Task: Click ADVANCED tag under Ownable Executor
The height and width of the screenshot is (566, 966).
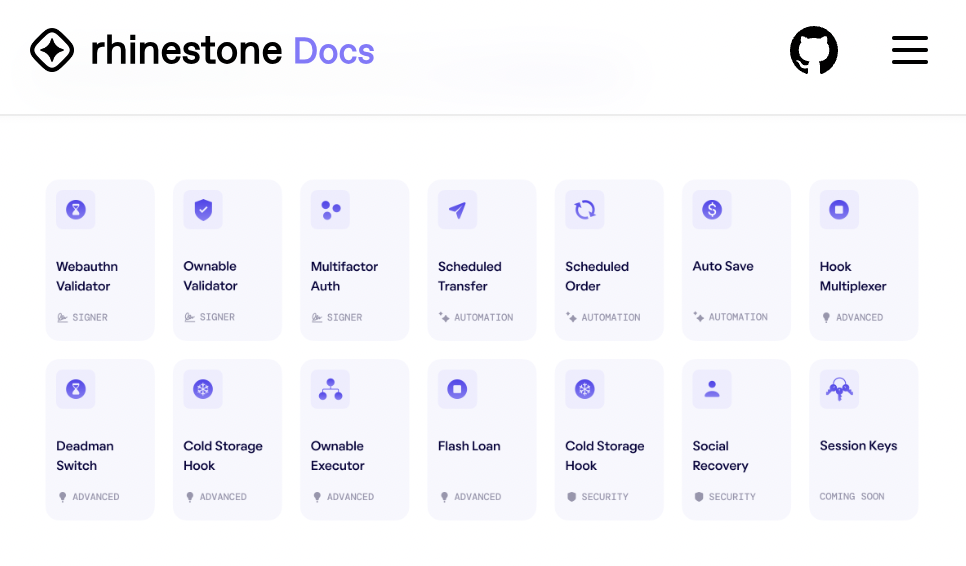Action: click(x=343, y=497)
